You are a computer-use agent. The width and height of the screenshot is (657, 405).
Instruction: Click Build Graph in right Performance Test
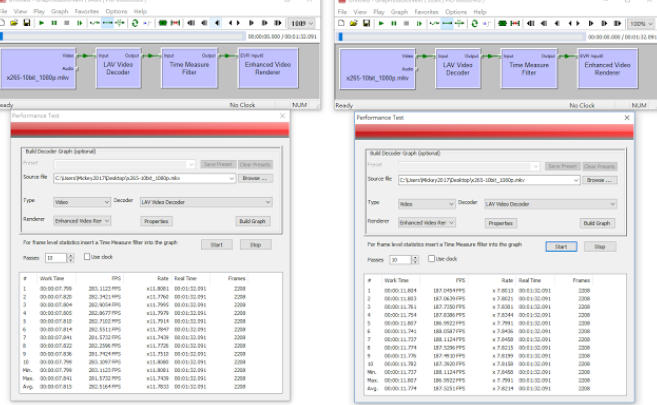pyautogui.click(x=597, y=223)
